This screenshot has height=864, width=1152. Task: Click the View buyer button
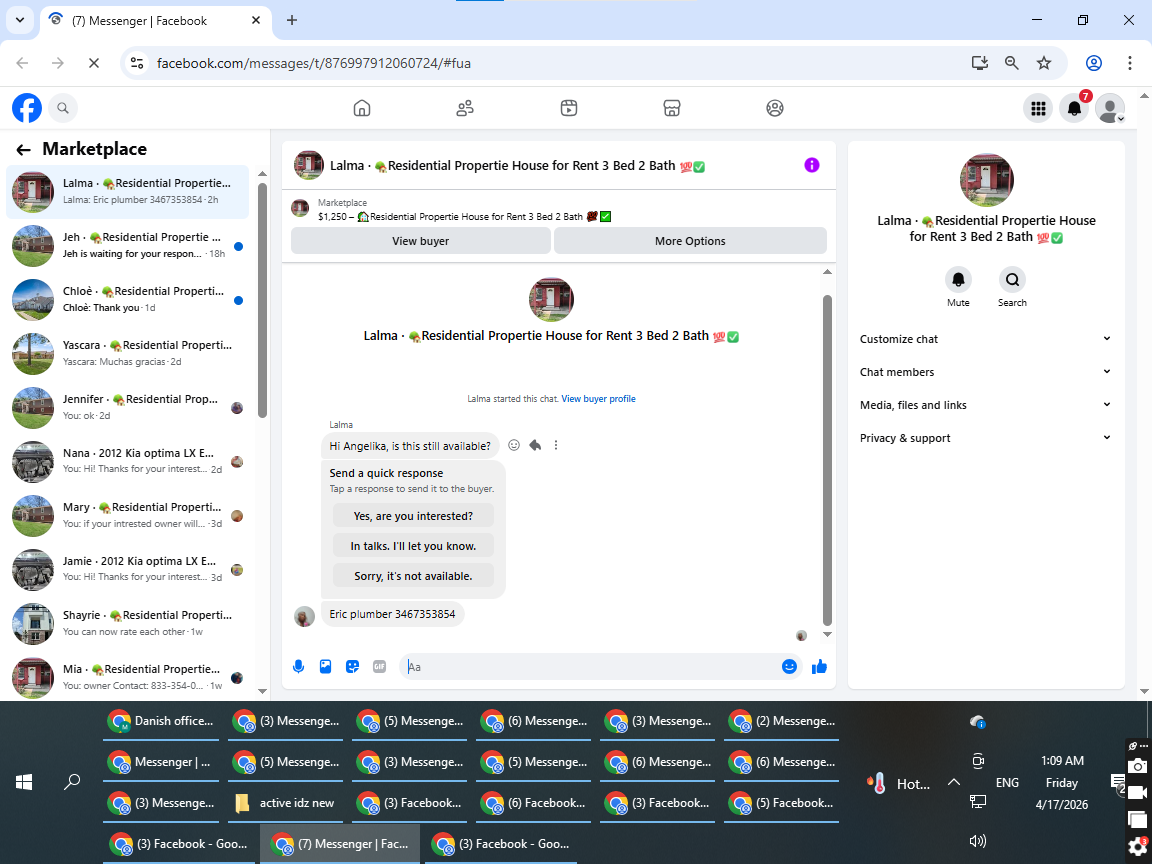[420, 241]
